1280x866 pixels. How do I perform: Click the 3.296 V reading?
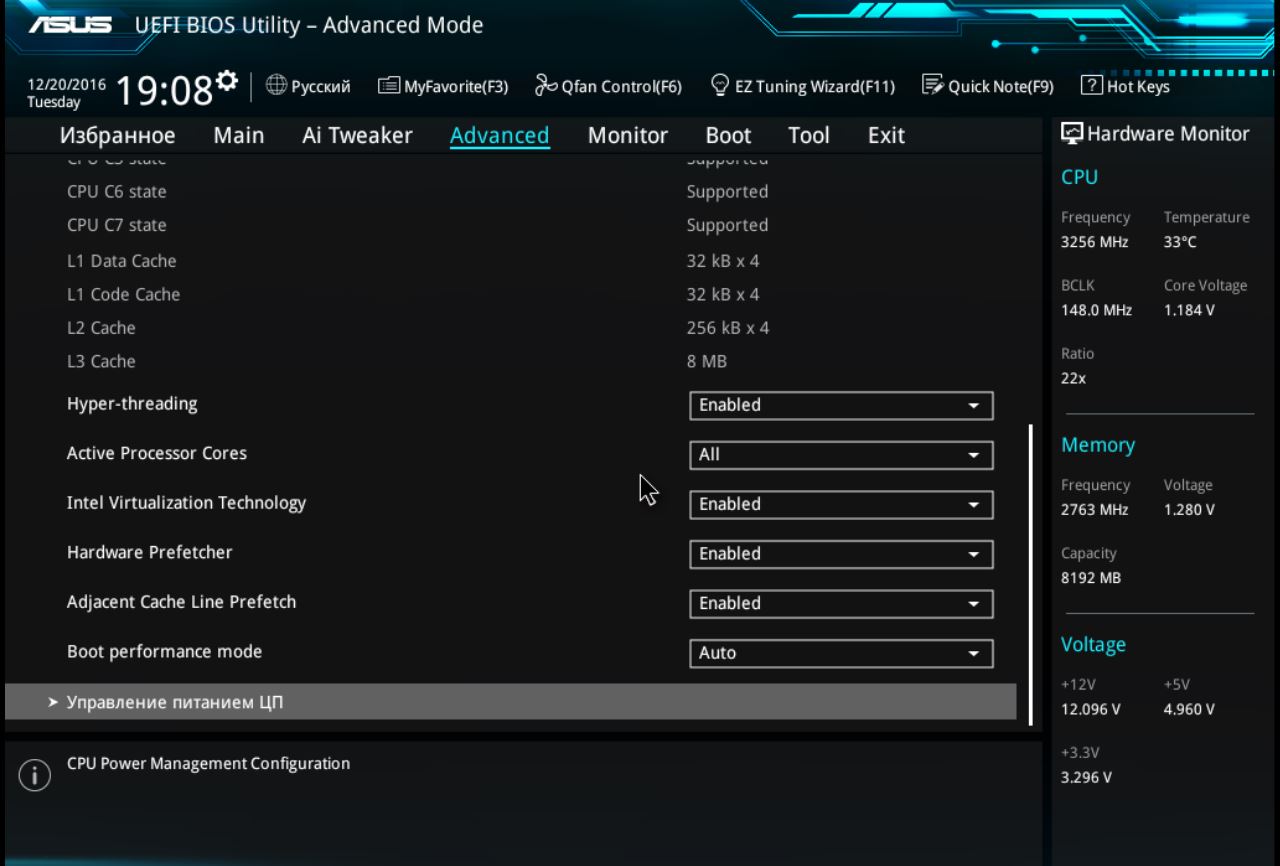pos(1086,778)
